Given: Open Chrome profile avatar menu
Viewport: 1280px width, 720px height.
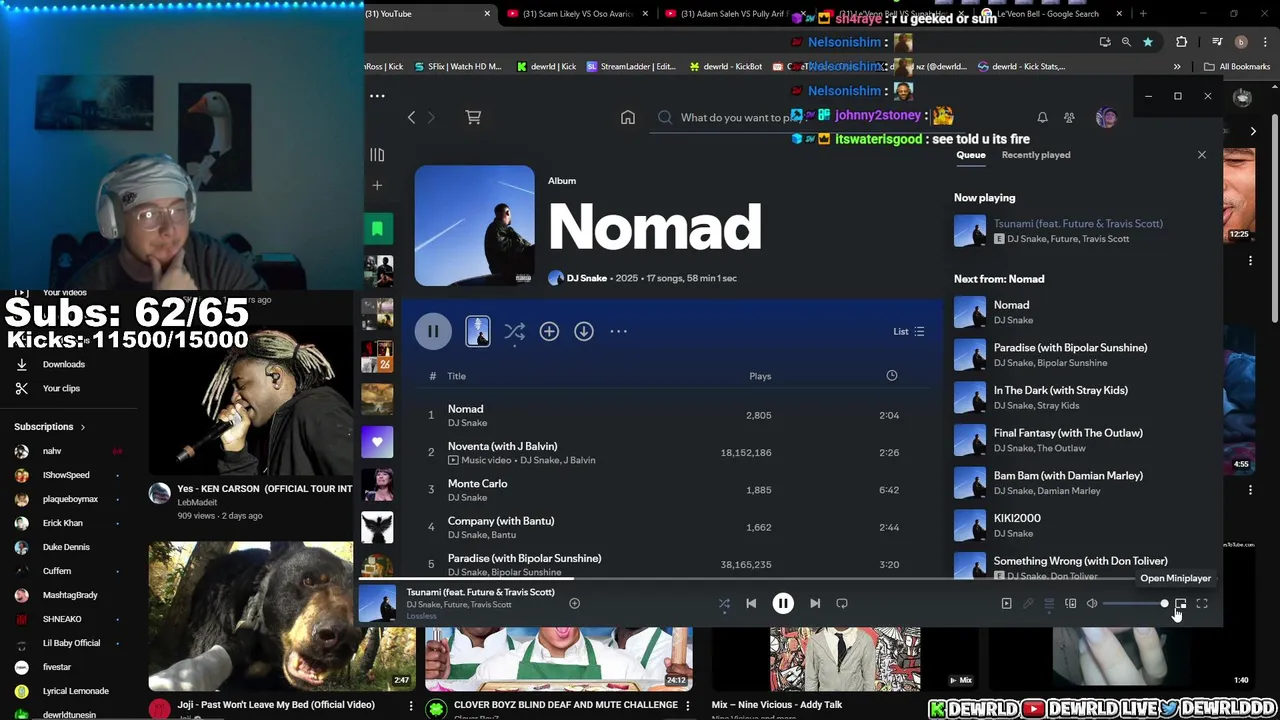Looking at the screenshot, I should click(1241, 42).
